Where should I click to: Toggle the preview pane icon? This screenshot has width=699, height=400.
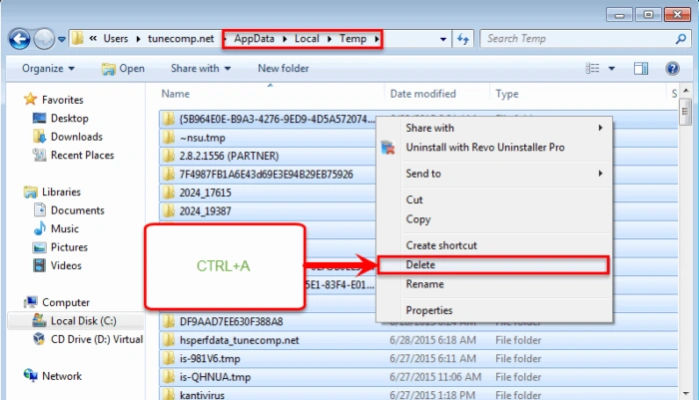(x=641, y=68)
